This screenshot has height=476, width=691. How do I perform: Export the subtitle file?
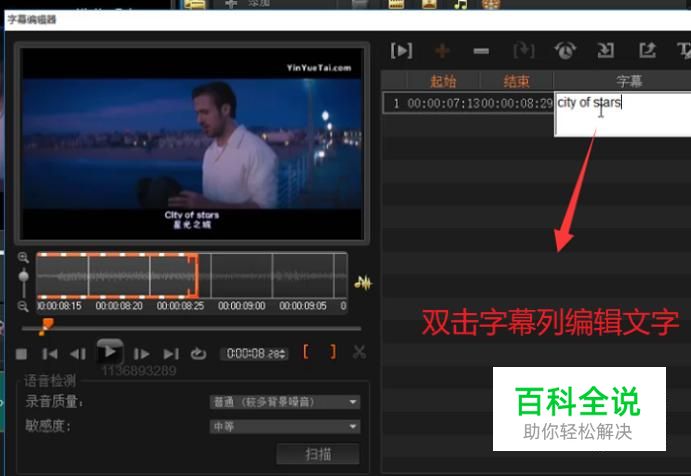(647, 50)
